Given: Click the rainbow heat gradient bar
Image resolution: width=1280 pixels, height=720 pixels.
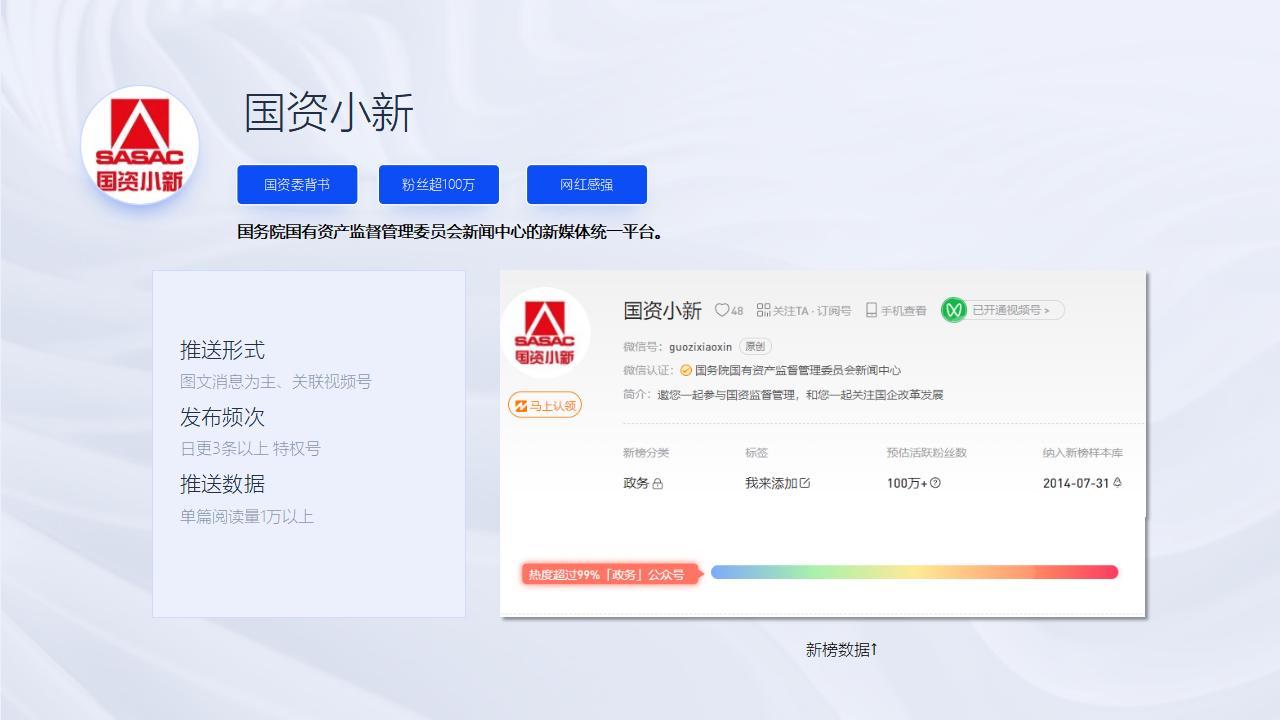Looking at the screenshot, I should pyautogui.click(x=914, y=572).
